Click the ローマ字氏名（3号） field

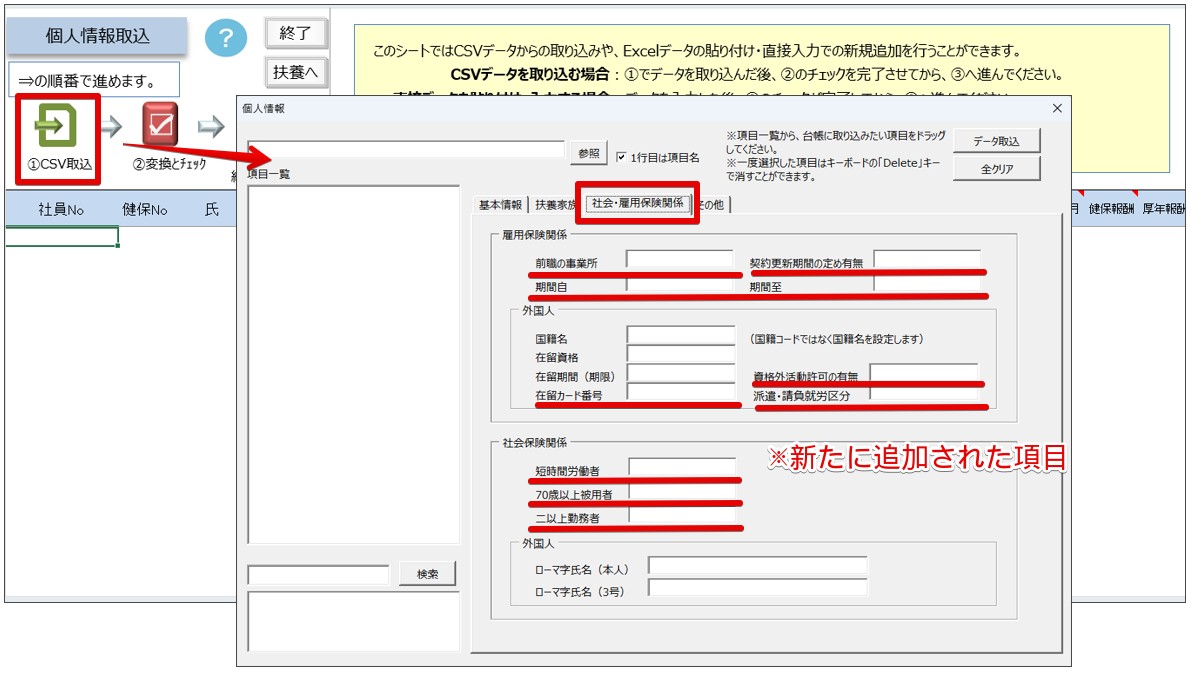point(757,588)
